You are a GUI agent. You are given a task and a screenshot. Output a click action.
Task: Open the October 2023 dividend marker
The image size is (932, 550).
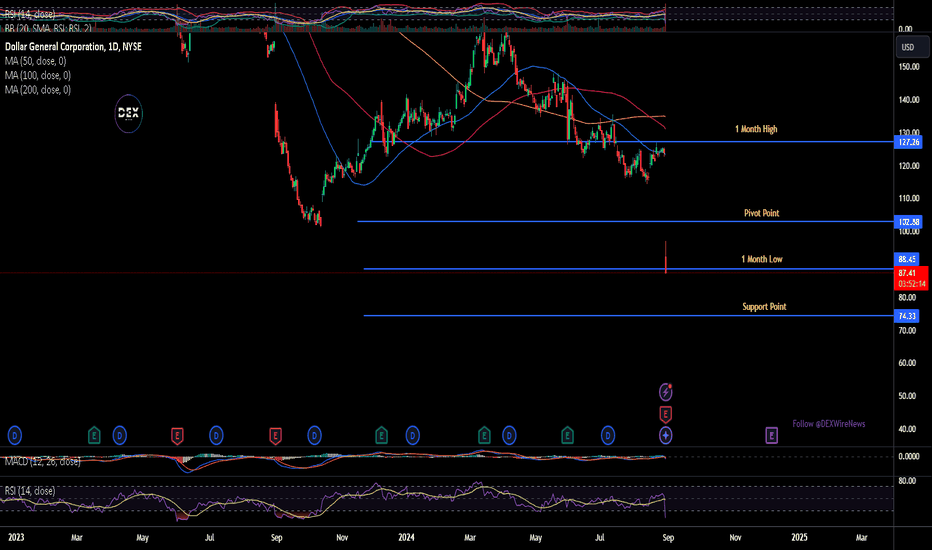(314, 436)
